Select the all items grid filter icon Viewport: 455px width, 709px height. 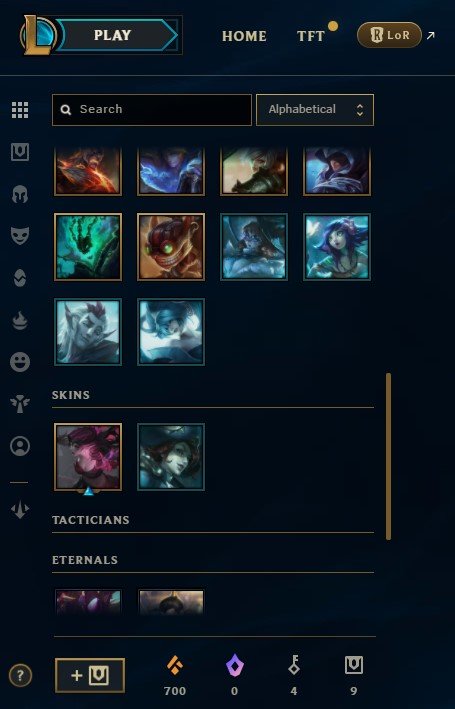(20, 110)
